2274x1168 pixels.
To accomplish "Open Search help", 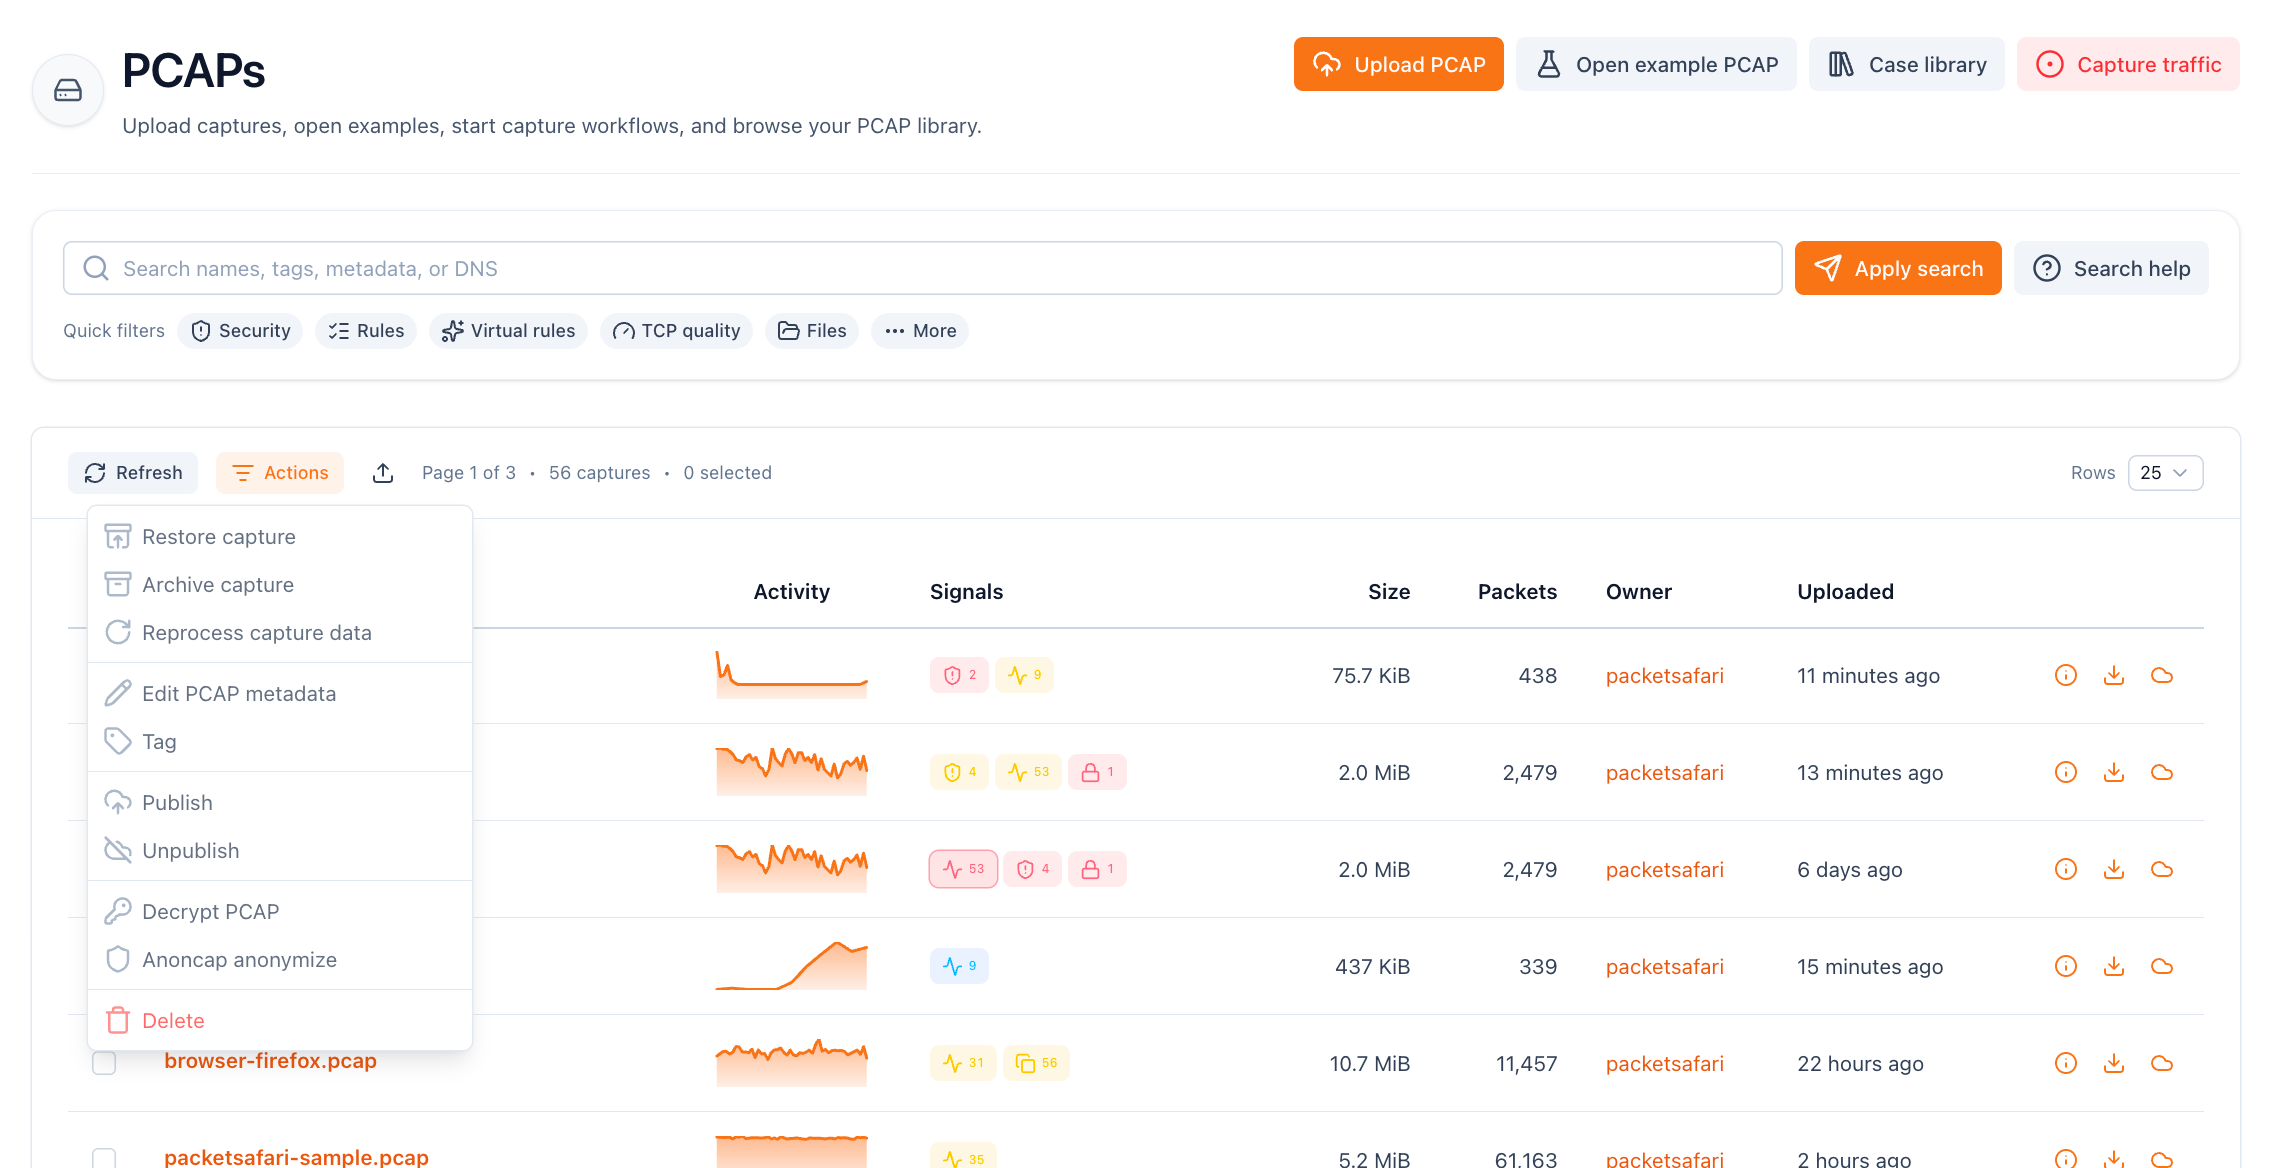I will pos(2111,268).
